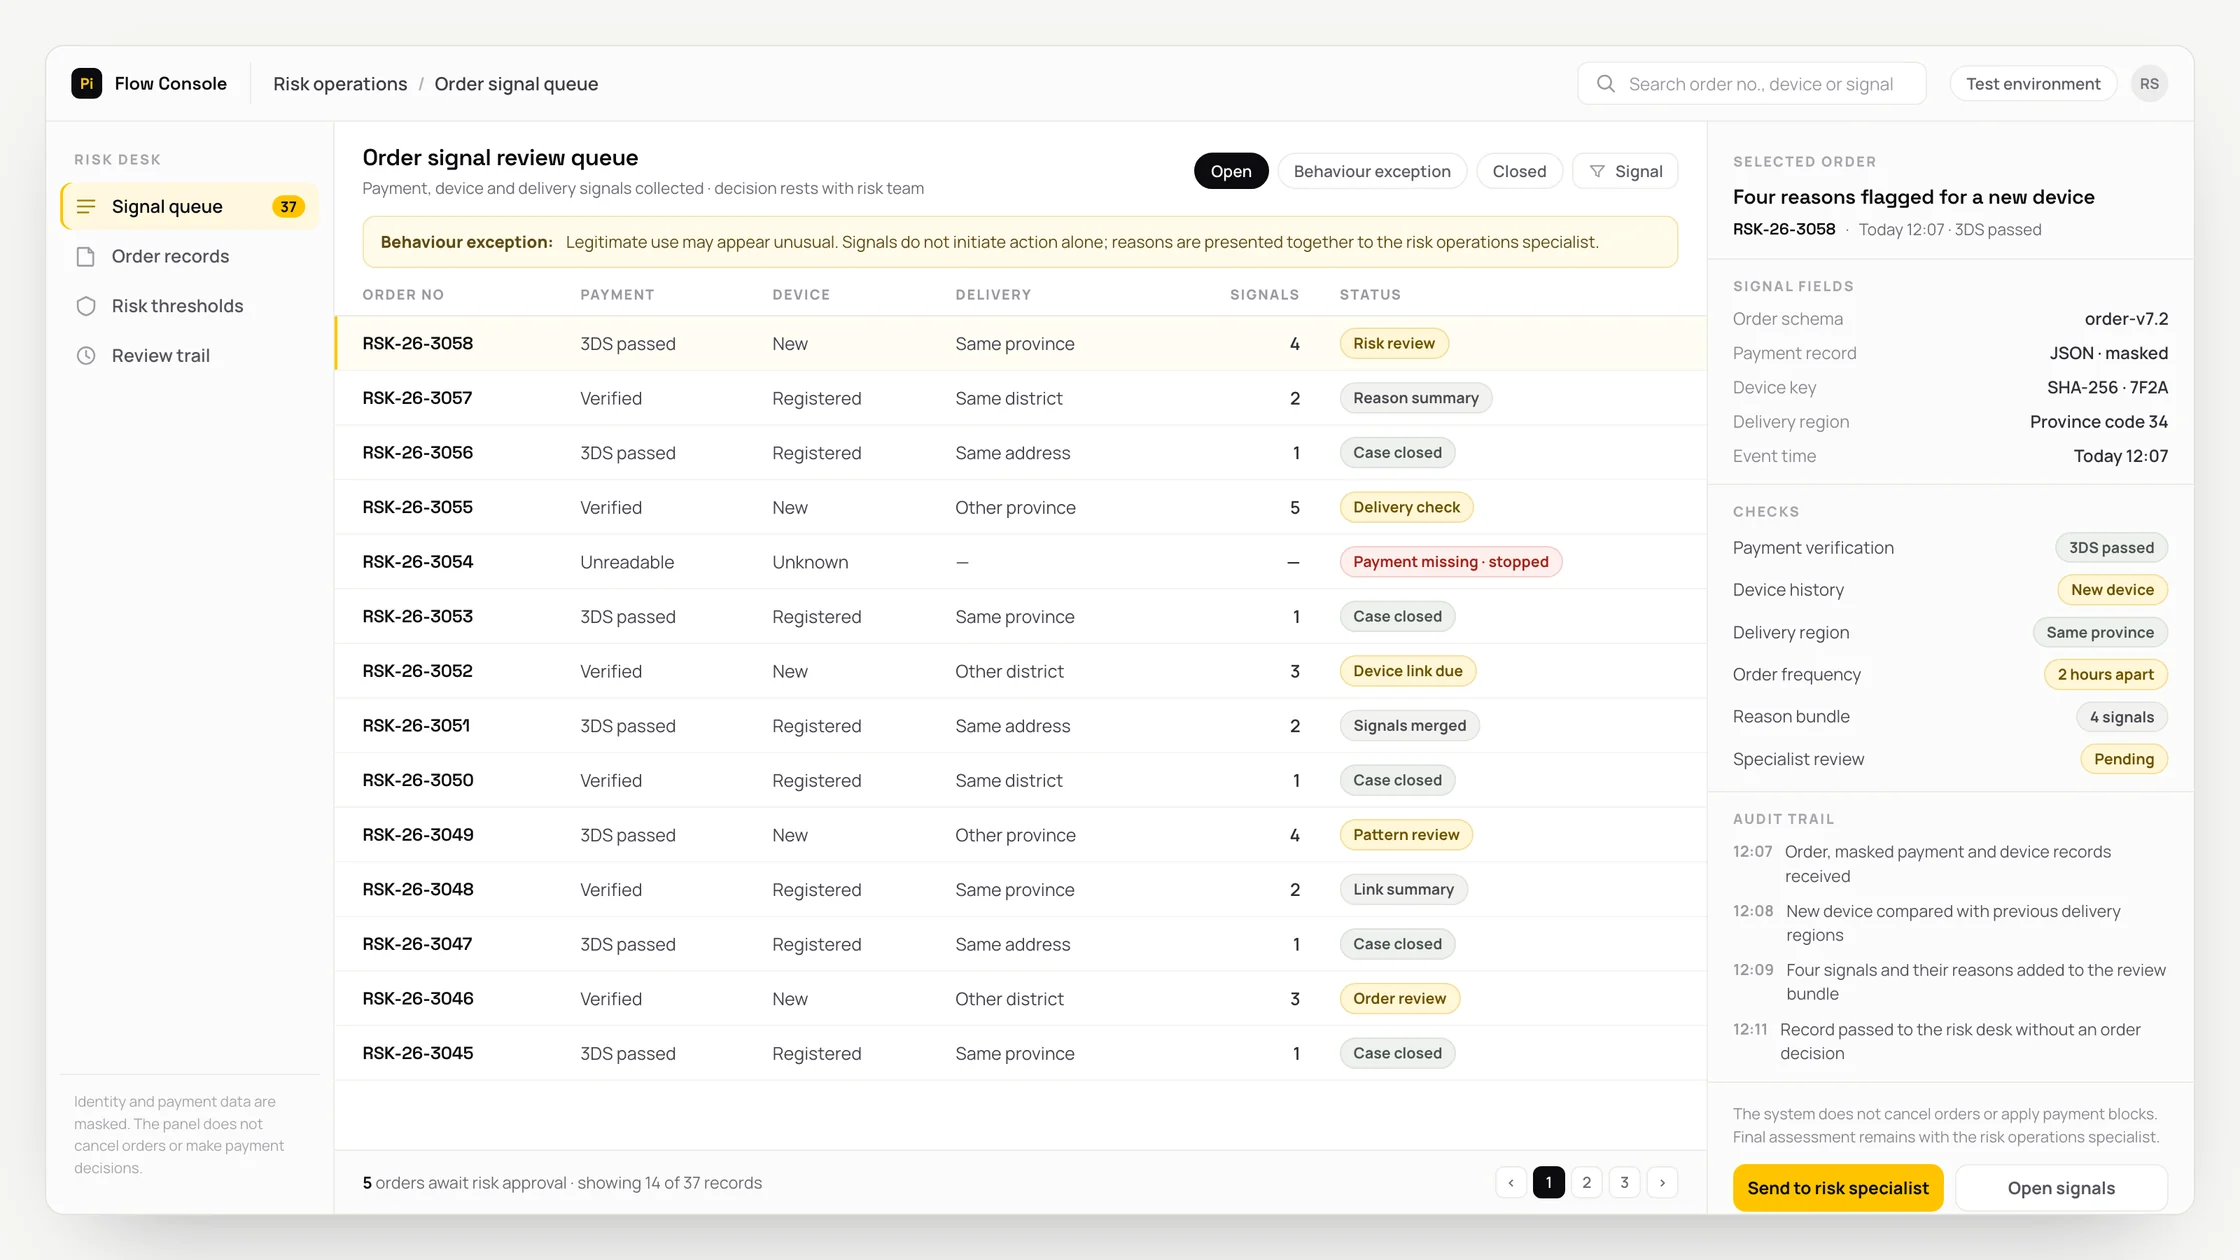Click the Review trail clock icon
Image resolution: width=2240 pixels, height=1260 pixels.
(x=86, y=356)
